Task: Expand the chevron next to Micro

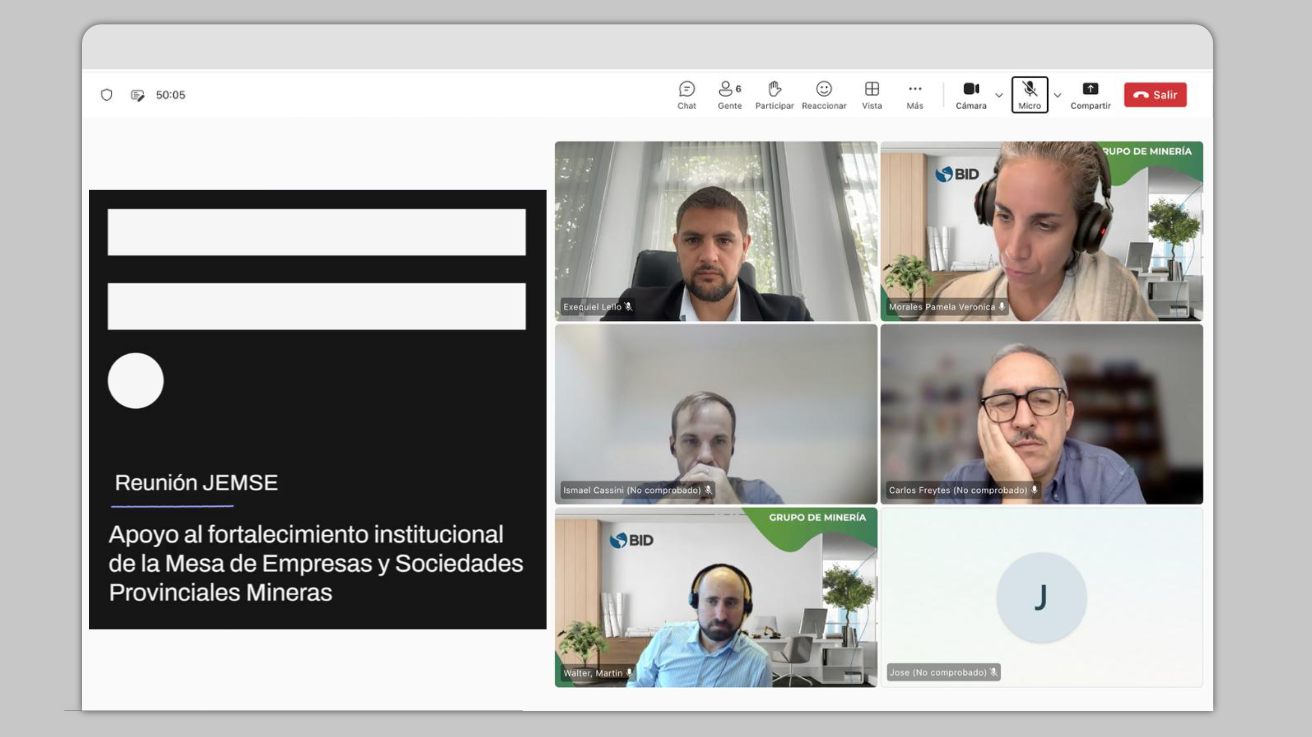Action: click(1058, 96)
